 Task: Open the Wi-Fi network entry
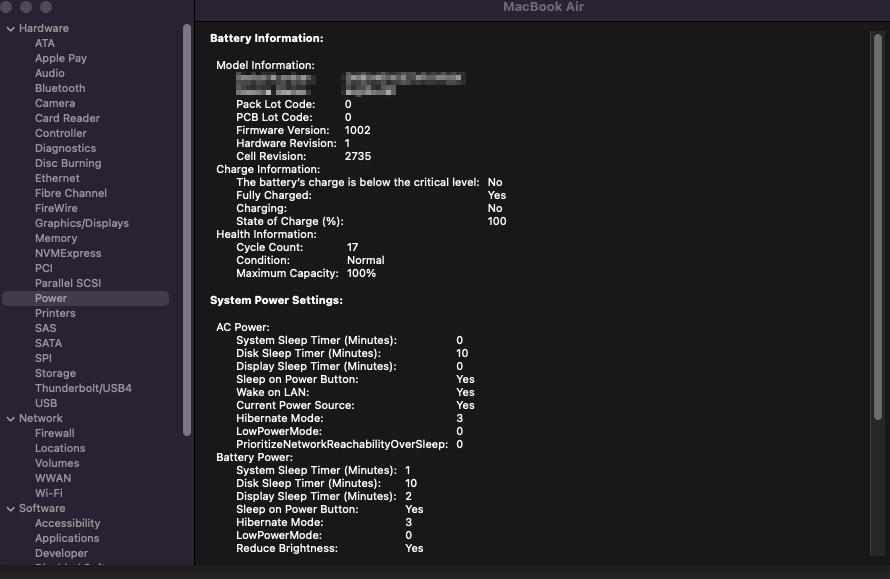coord(49,493)
